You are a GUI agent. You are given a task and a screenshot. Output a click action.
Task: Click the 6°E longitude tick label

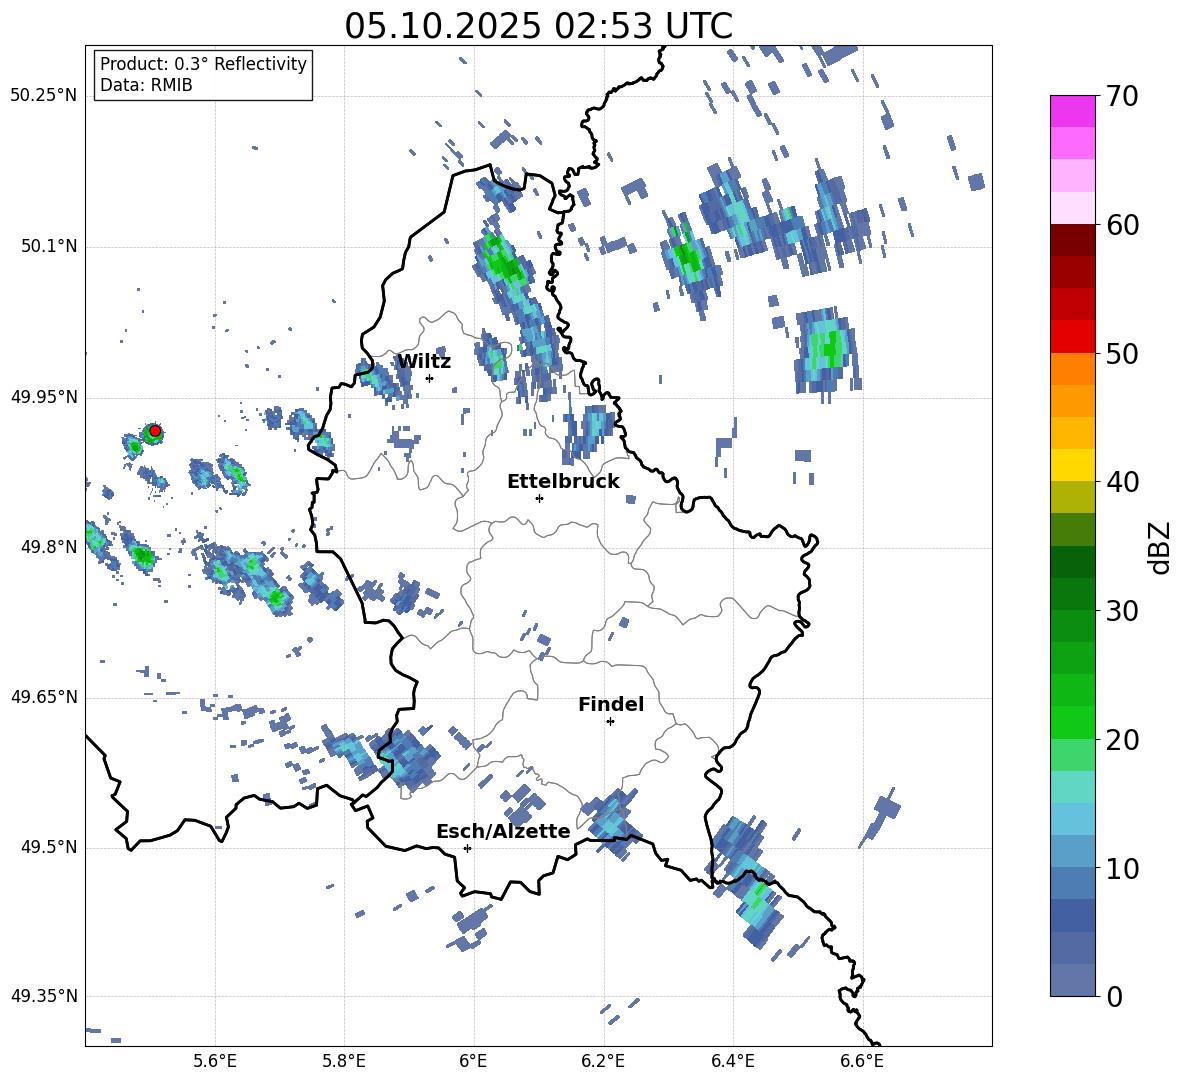click(473, 1061)
